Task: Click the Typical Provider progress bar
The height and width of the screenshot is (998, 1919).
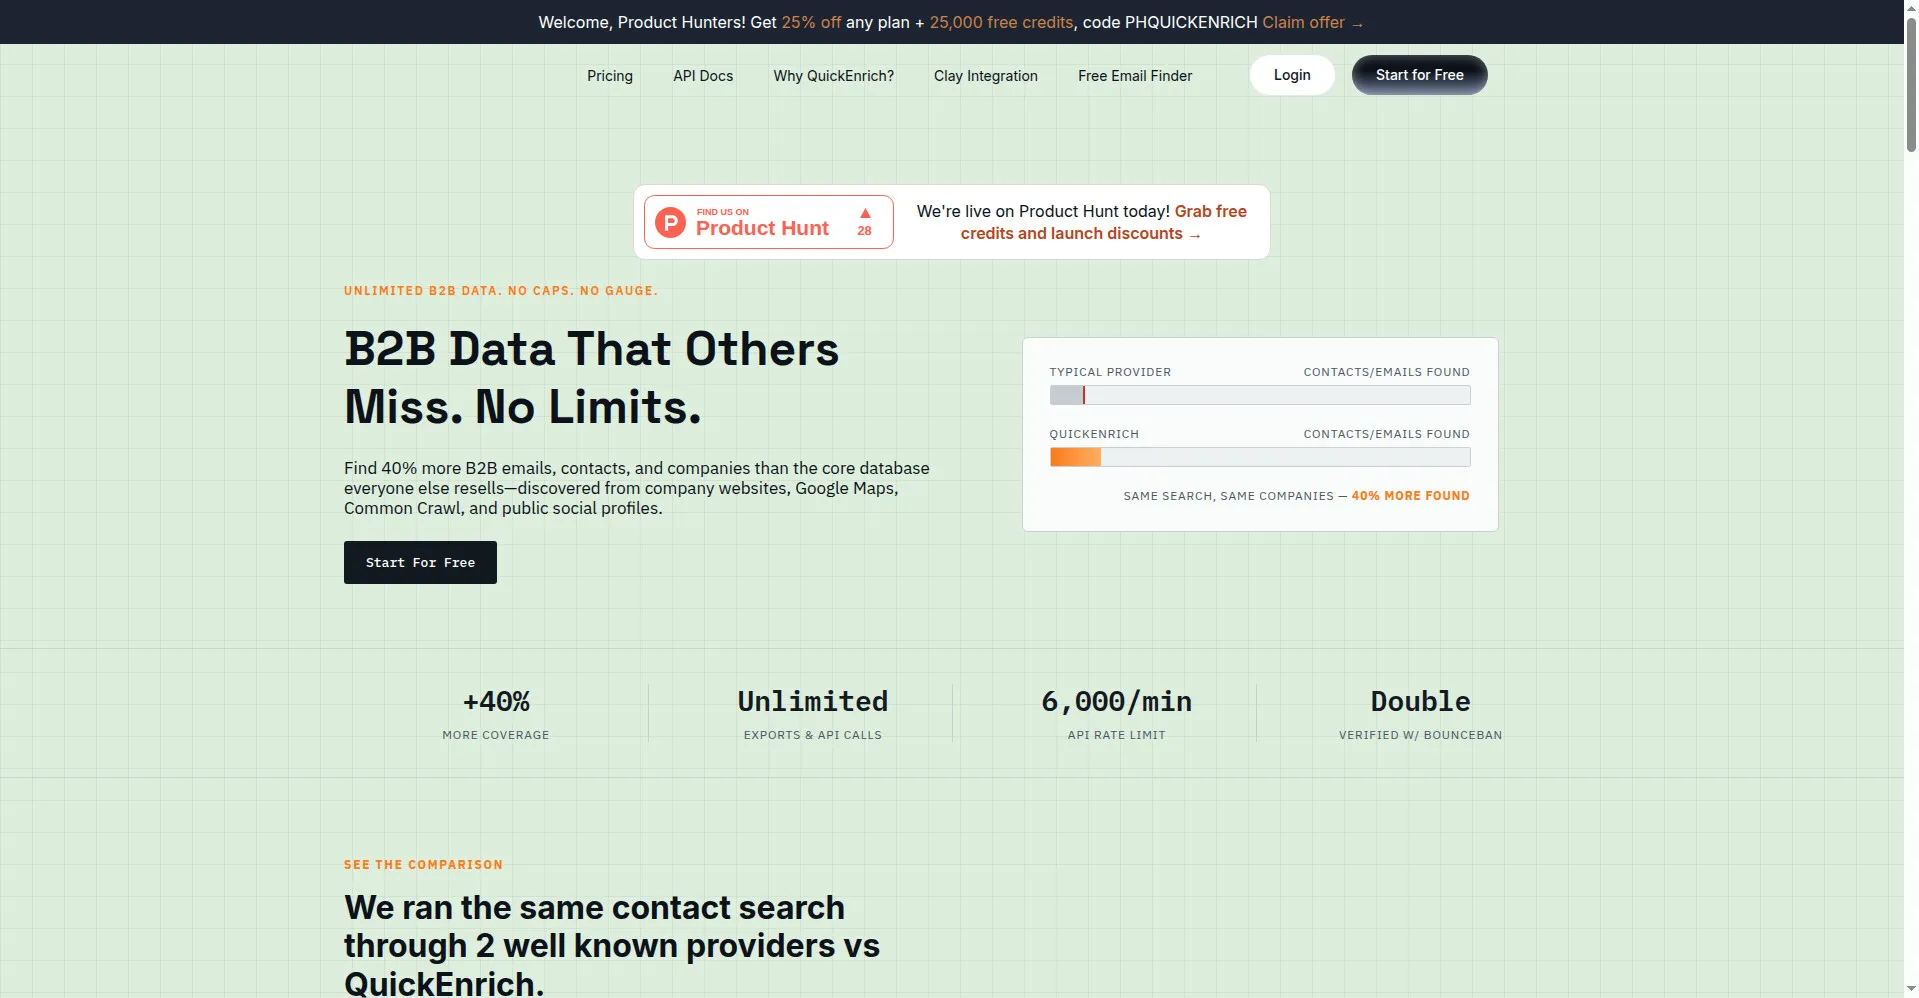Action: click(x=1260, y=395)
